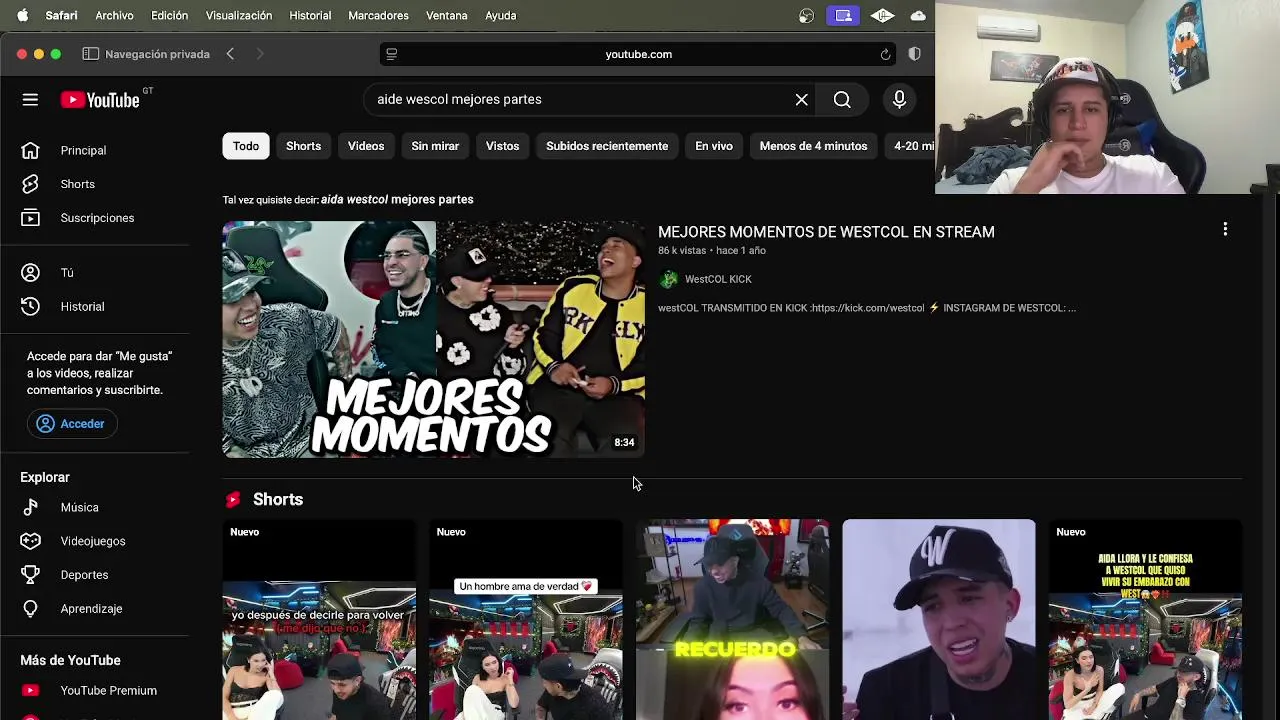Click the video description text 'westCOL TRANSMITIDO EN KICK'
Viewport: 1280px width, 720px height.
867,308
